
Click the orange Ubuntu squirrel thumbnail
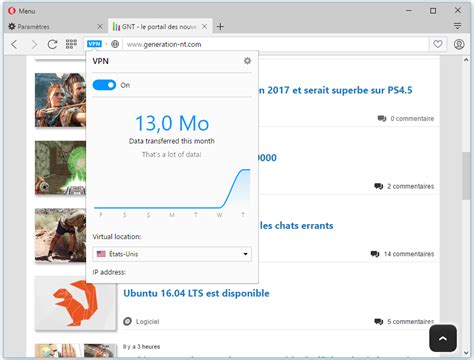(x=76, y=303)
